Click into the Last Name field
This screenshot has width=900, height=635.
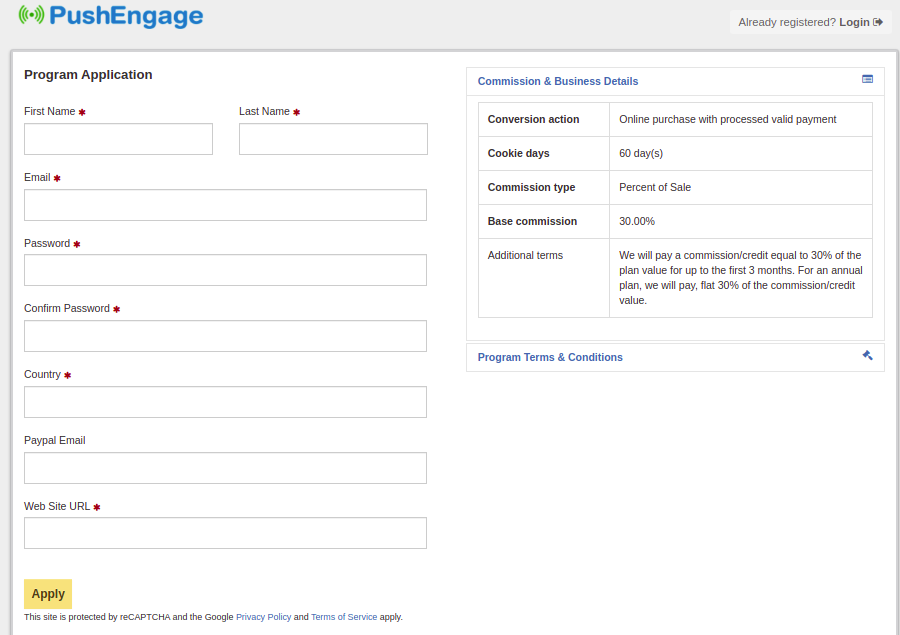pyautogui.click(x=333, y=139)
